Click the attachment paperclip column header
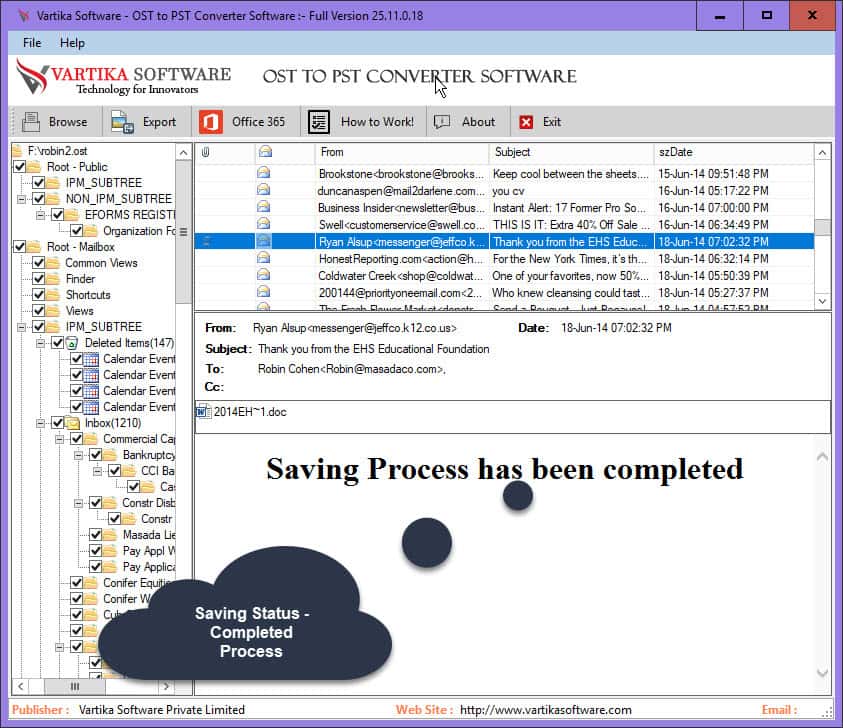 205,152
